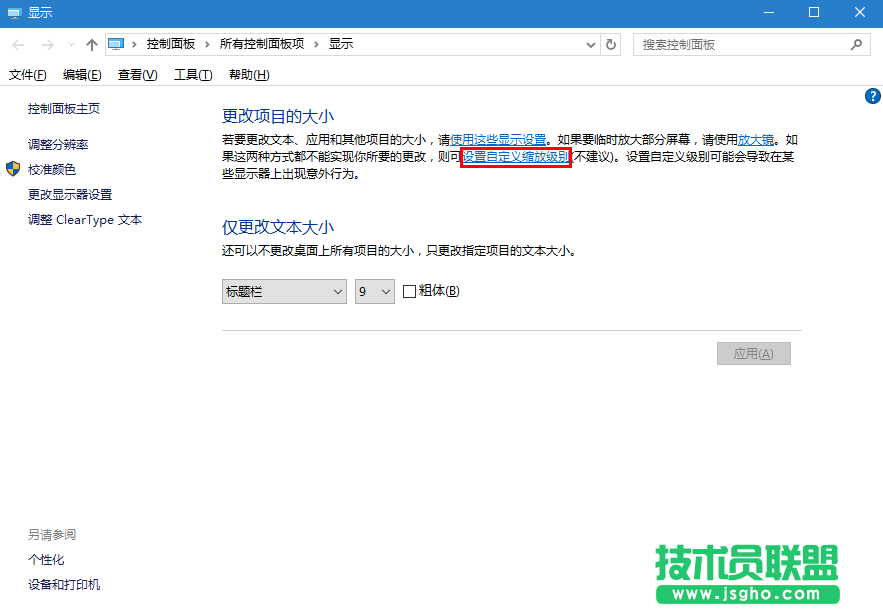Screen dimensions: 883x610
Task: Open the 个性化 link at the bottom
Action: pos(46,559)
